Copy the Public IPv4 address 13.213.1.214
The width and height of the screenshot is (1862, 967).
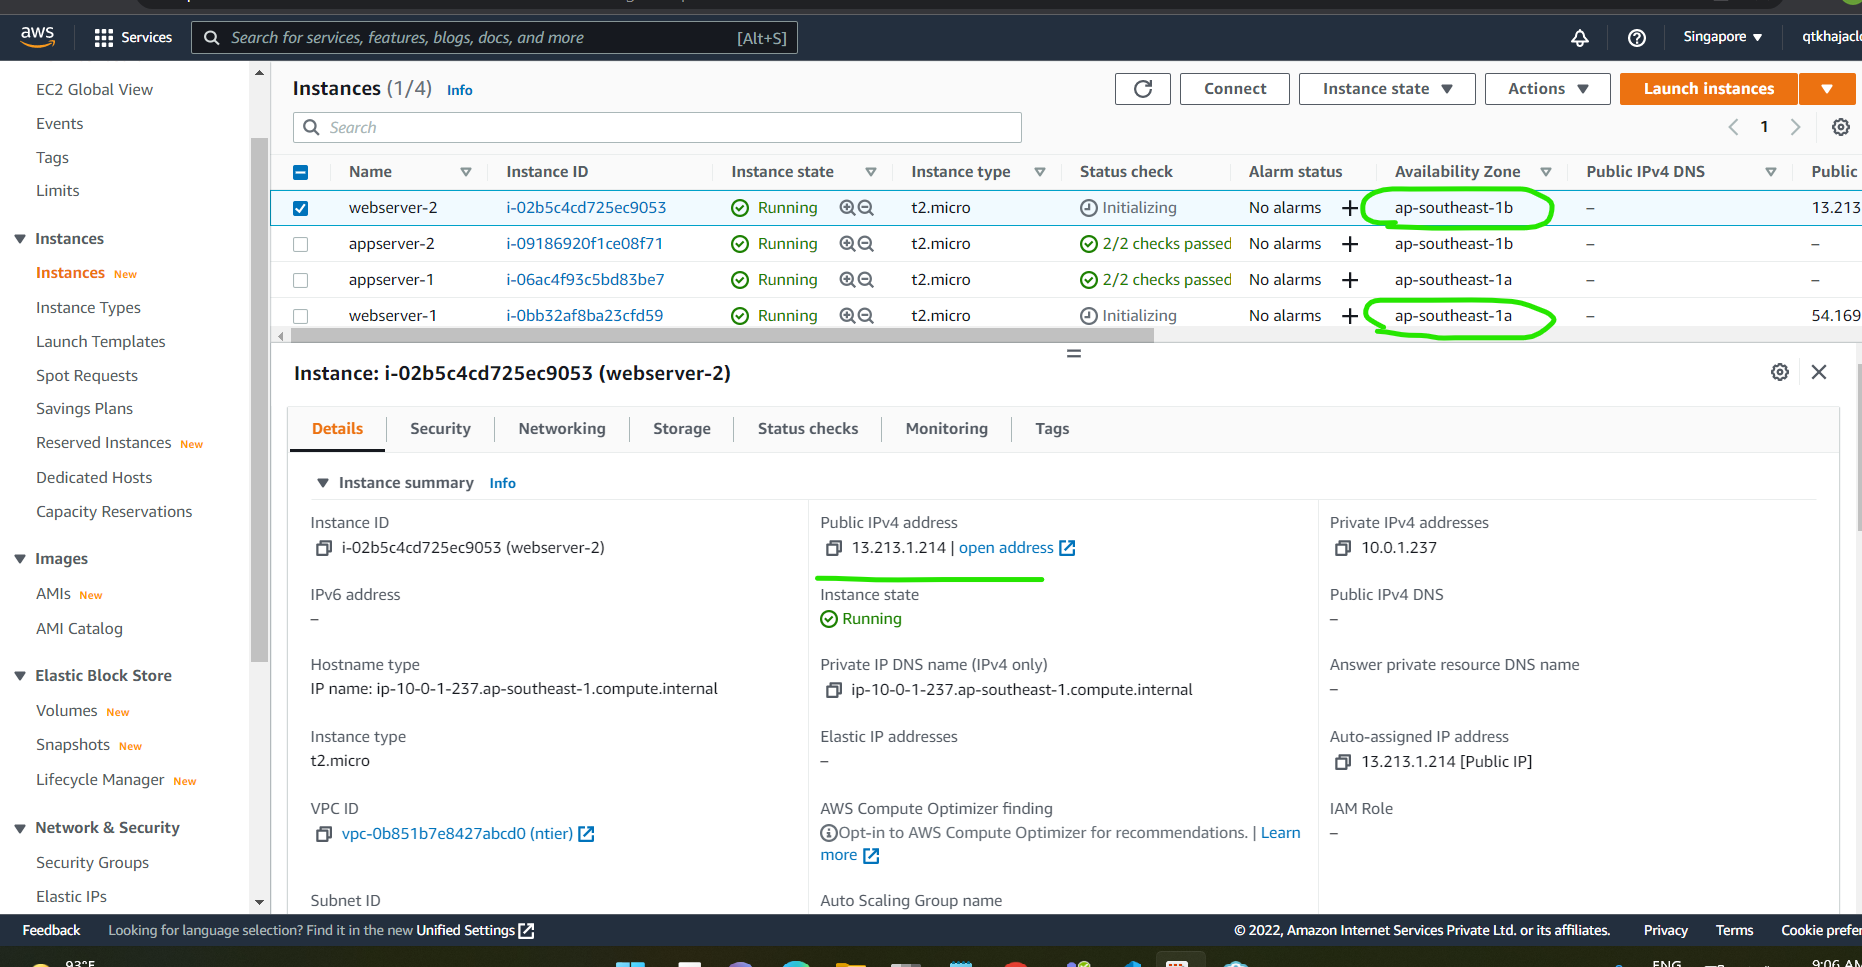pyautogui.click(x=833, y=548)
